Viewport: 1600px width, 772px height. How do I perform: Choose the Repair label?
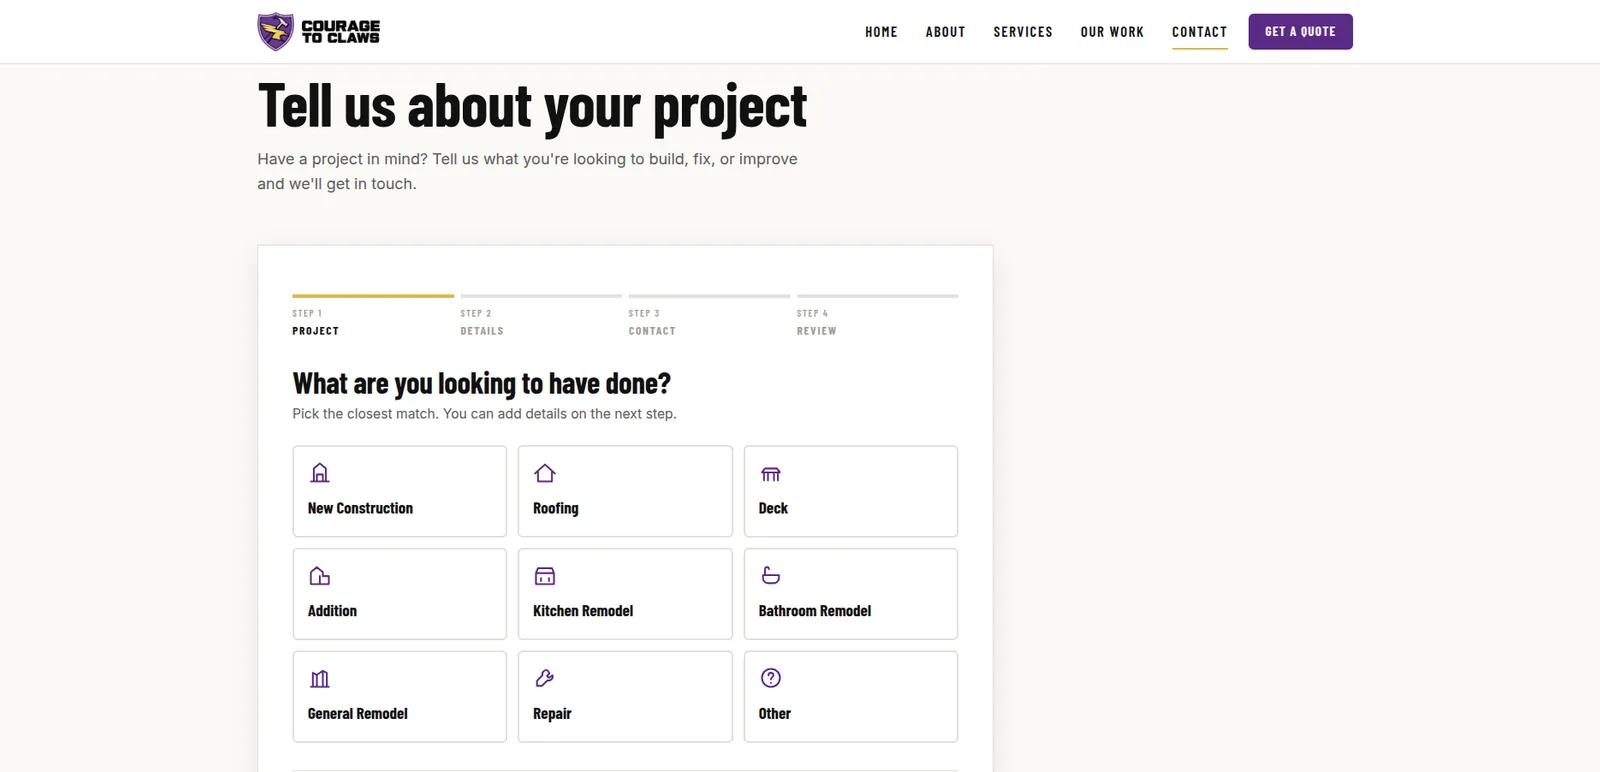pos(552,714)
